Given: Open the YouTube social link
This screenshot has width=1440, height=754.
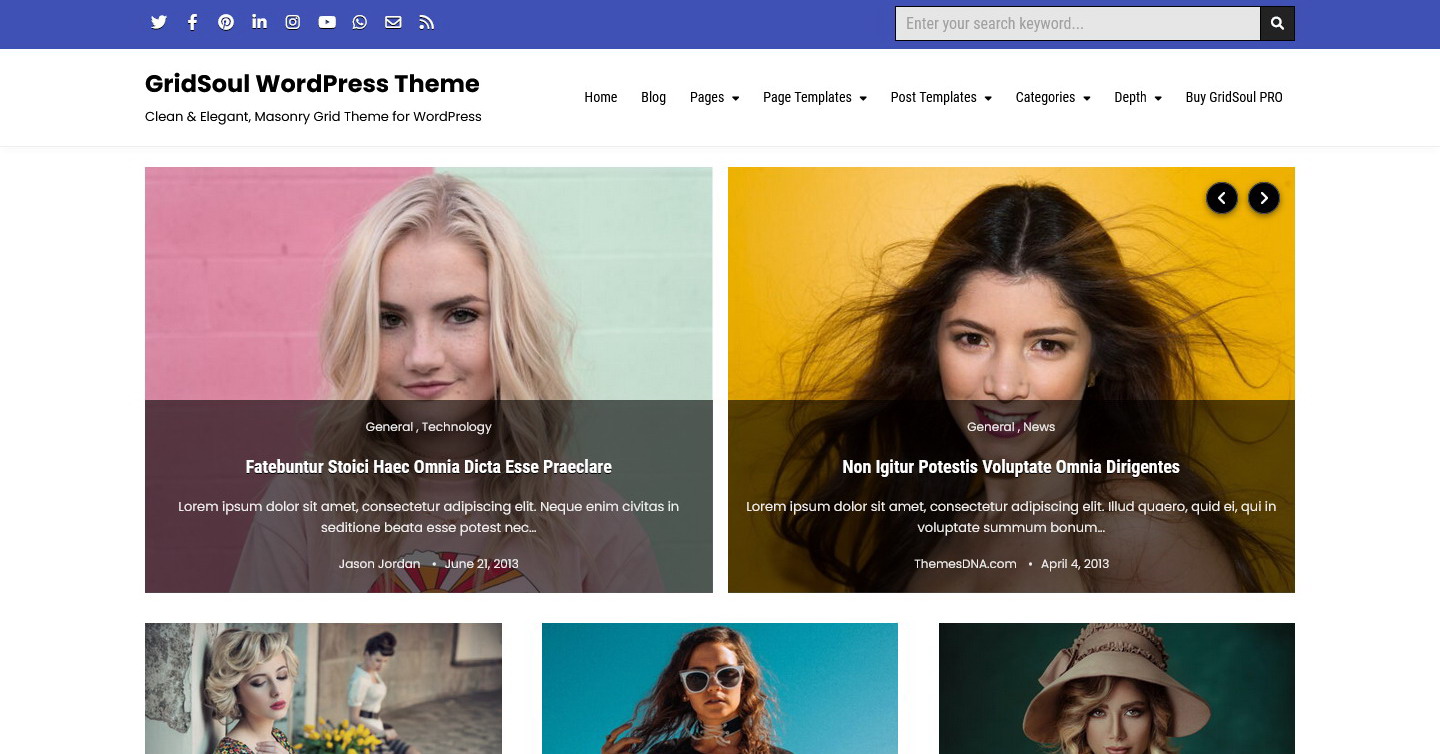Looking at the screenshot, I should (327, 22).
